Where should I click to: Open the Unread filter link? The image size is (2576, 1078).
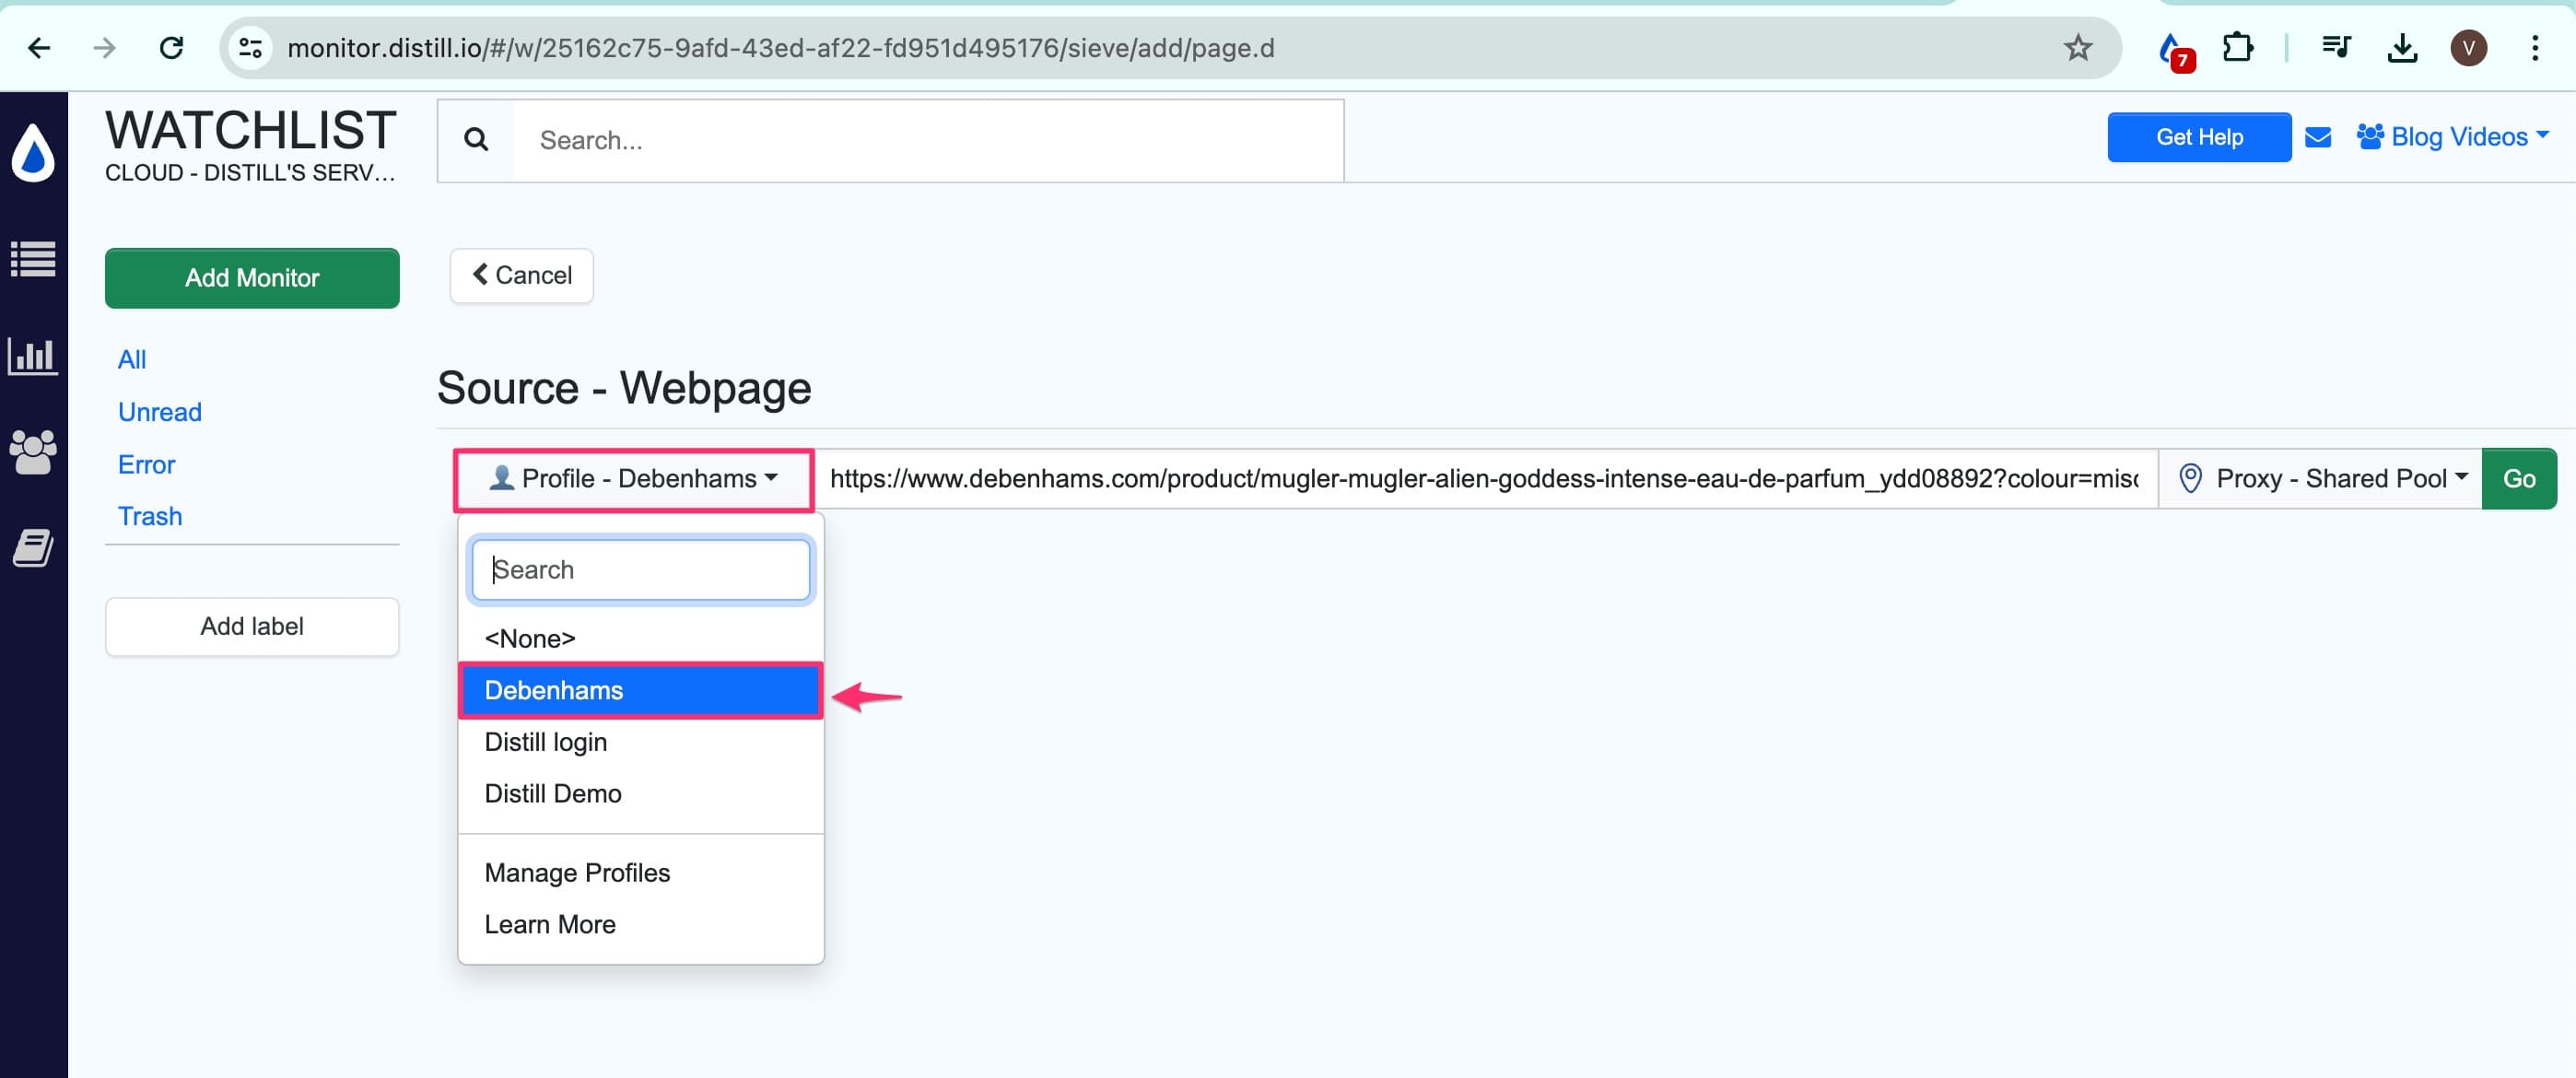coord(160,412)
